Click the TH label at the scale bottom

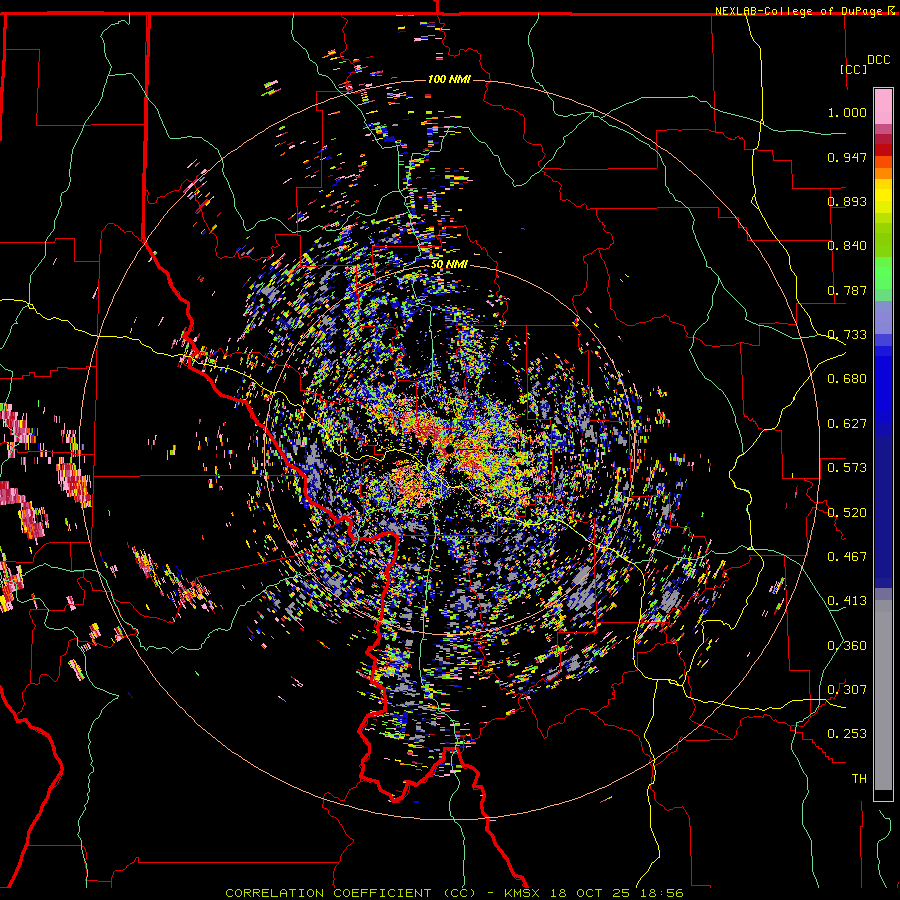(x=859, y=779)
